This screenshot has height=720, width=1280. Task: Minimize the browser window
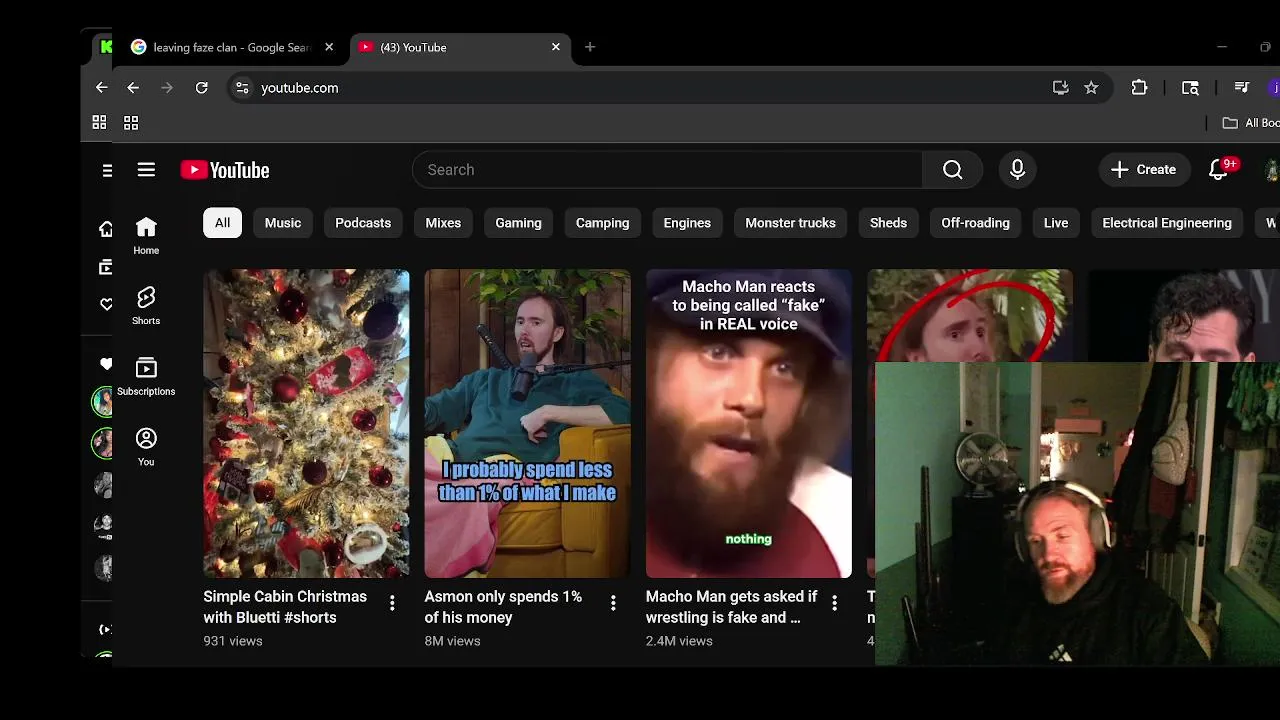tap(1221, 47)
